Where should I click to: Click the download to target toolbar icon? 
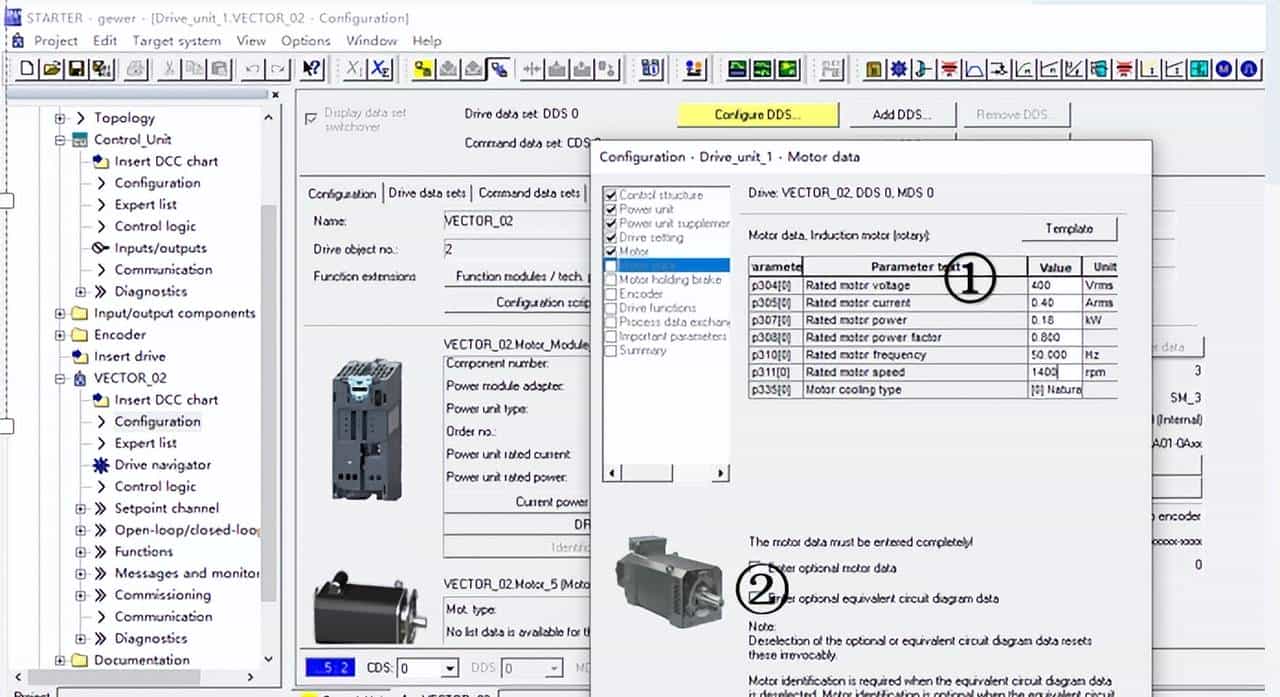point(449,69)
